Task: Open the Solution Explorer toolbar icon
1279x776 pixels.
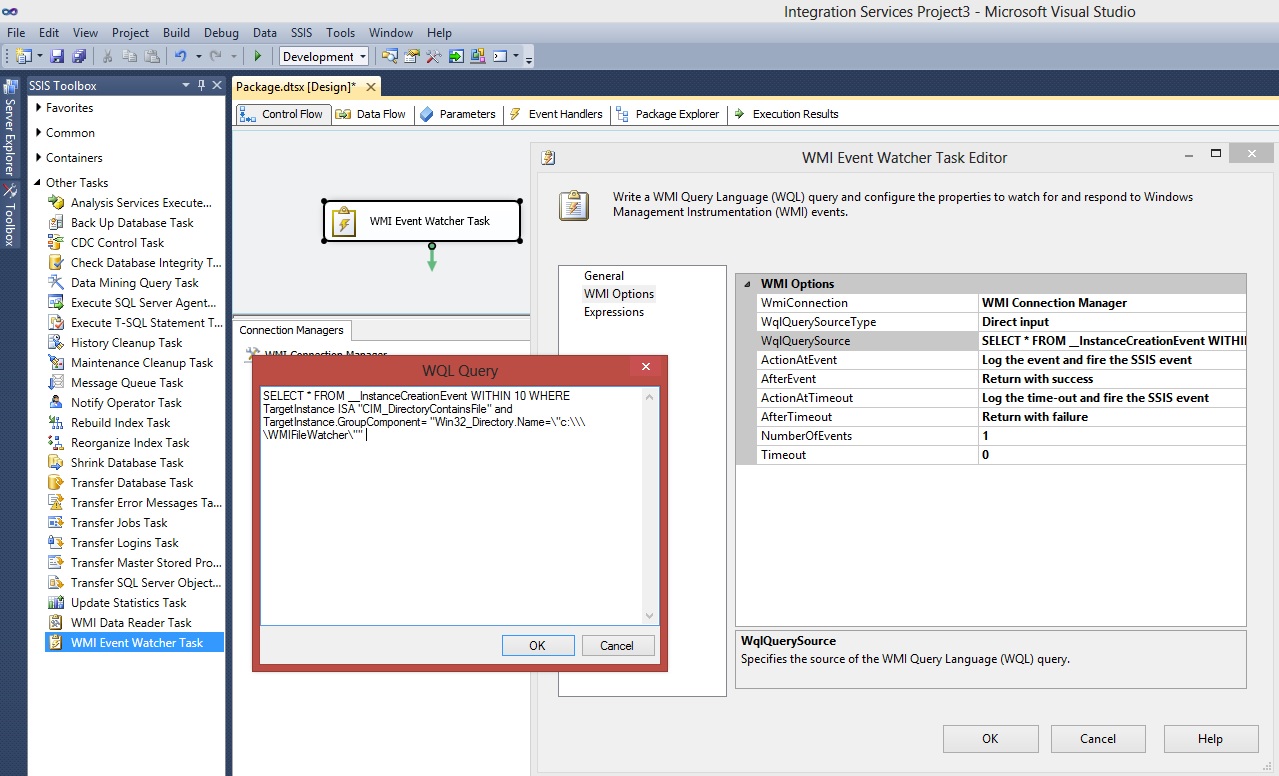Action: (390, 56)
